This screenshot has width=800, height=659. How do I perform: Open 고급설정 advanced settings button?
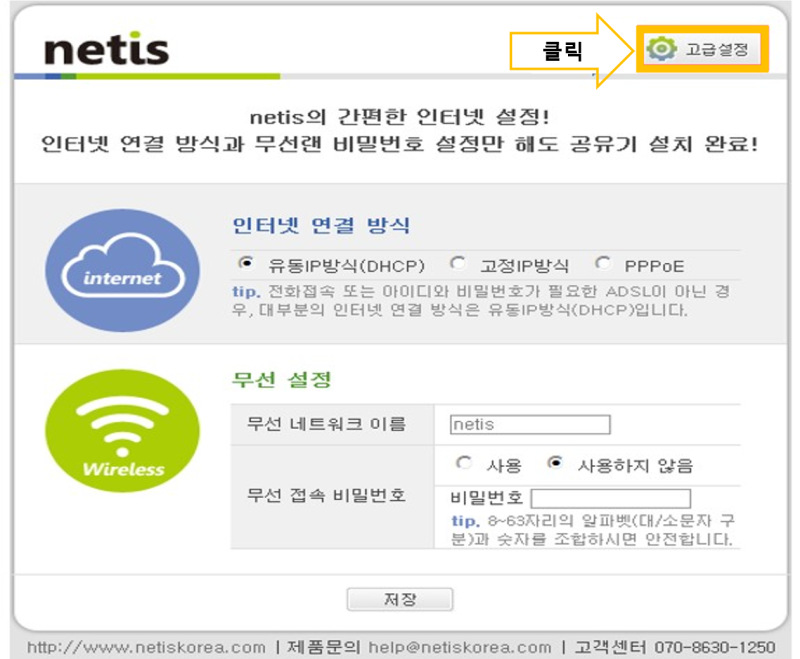702,49
